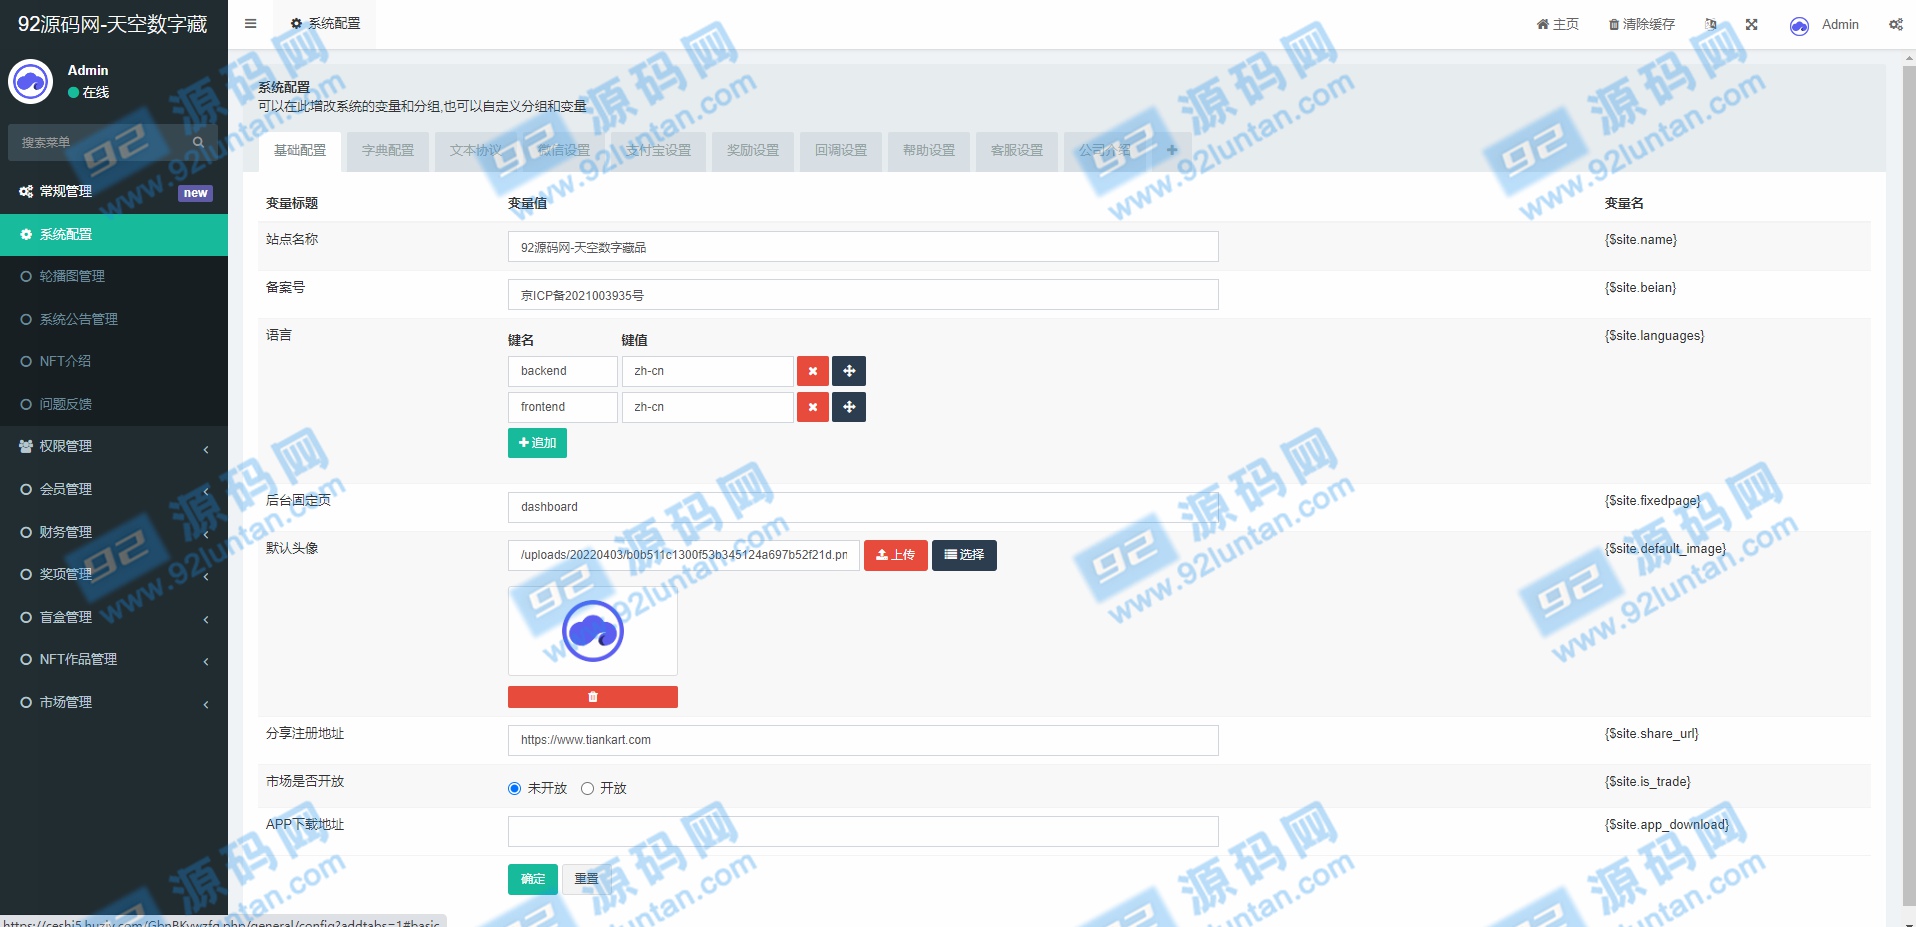This screenshot has height=927, width=1916.
Task: Click the backend key name input
Action: [x=563, y=371]
